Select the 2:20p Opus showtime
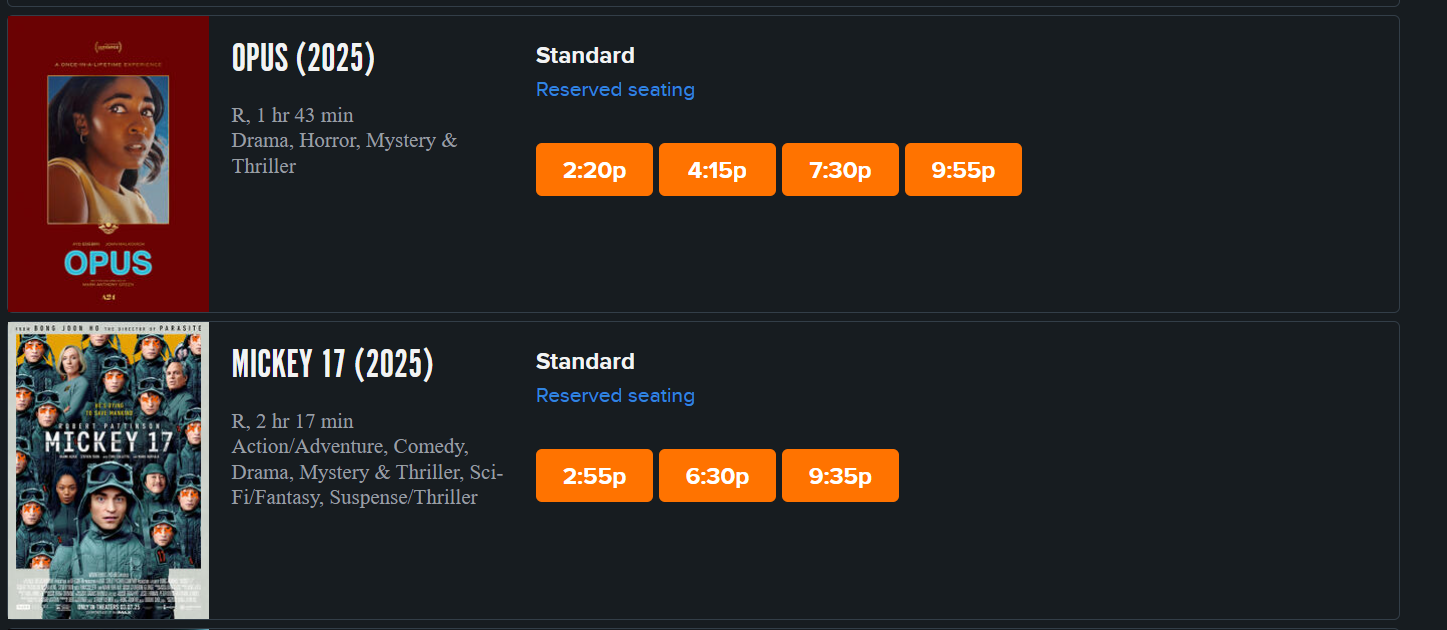The height and width of the screenshot is (630, 1447). pos(594,170)
